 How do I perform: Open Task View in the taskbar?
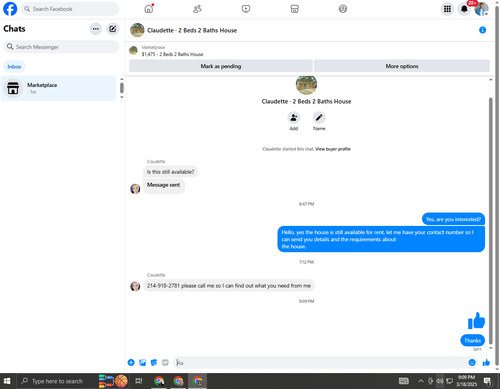pyautogui.click(x=139, y=381)
